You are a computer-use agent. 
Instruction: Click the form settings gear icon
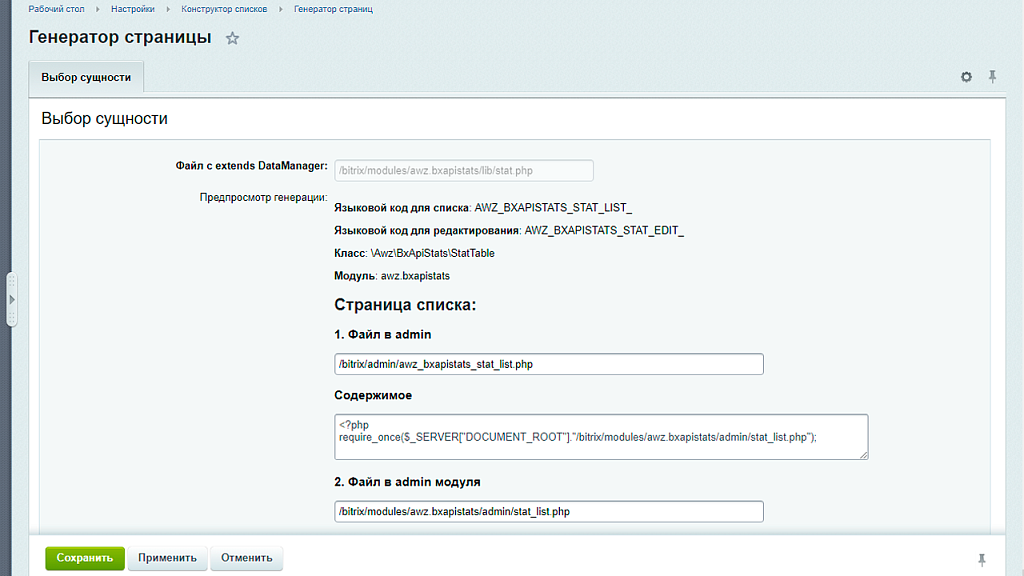966,76
